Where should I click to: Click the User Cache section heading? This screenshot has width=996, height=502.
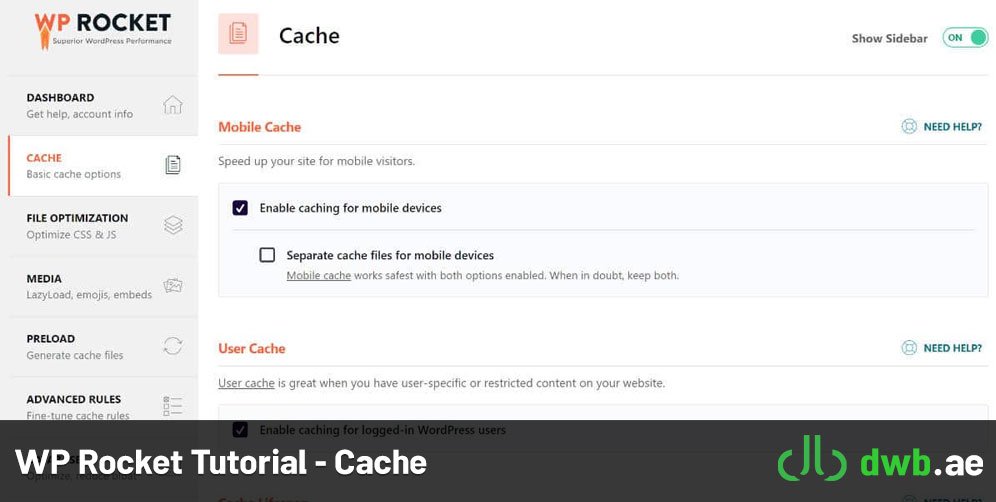[252, 348]
